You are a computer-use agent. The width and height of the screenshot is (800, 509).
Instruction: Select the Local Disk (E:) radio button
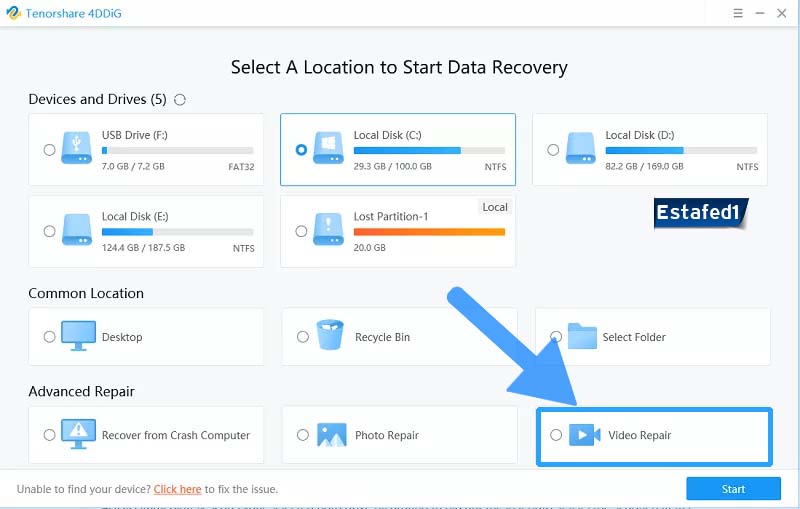(x=49, y=231)
